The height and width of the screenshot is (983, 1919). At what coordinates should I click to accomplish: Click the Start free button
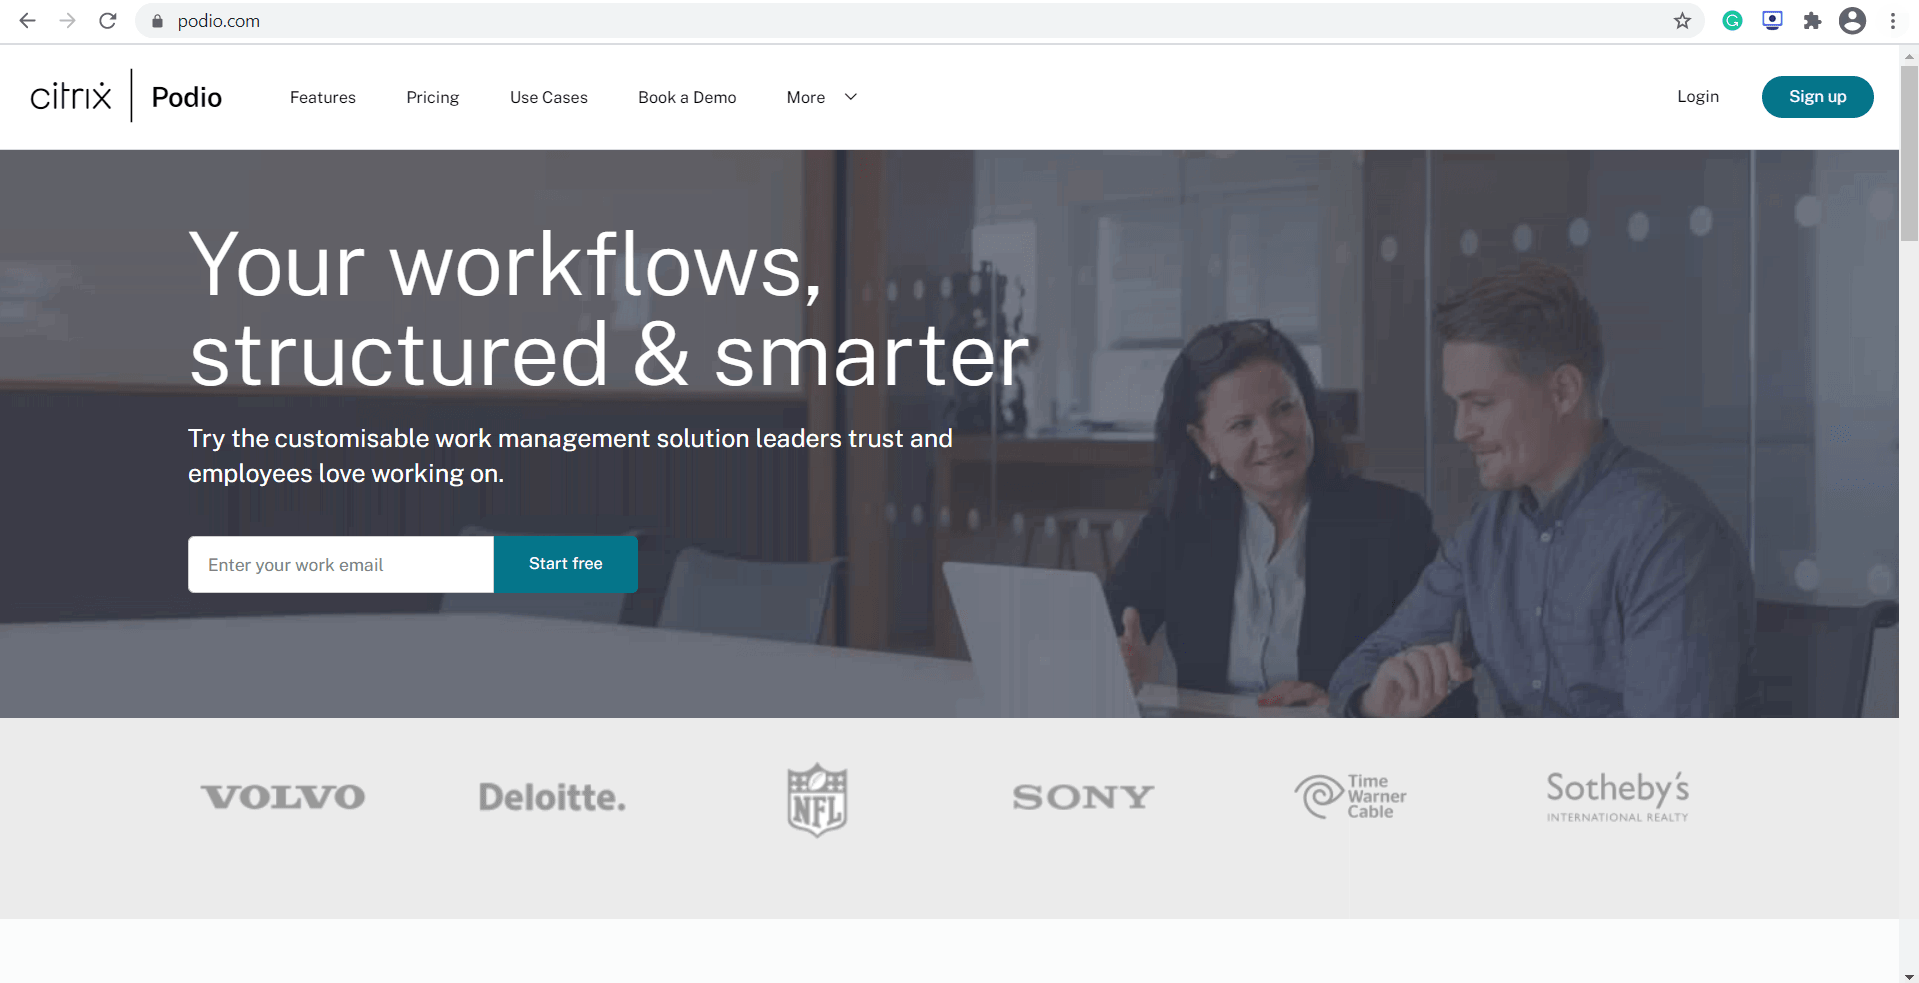pos(566,564)
